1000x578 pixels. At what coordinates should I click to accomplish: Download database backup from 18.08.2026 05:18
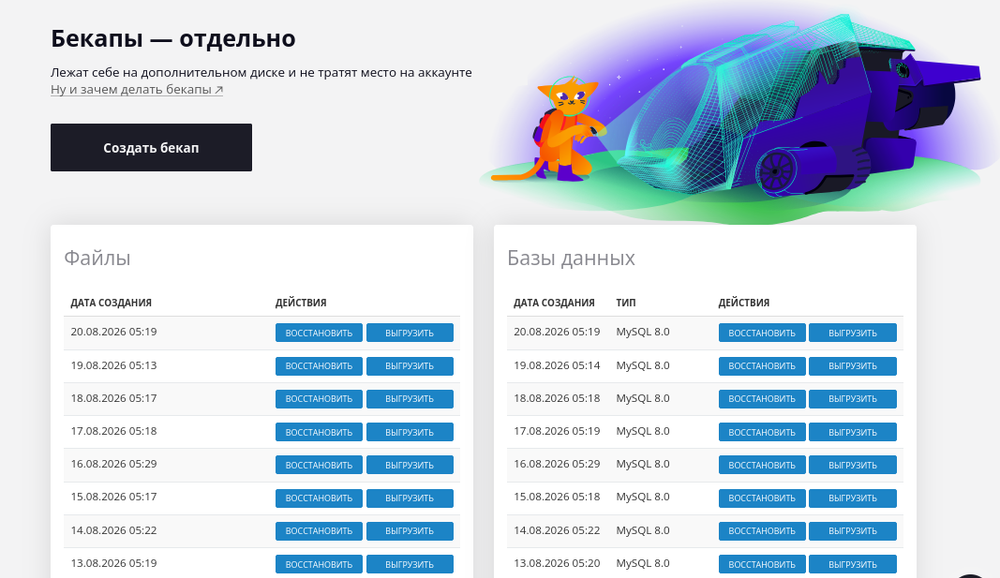(x=853, y=399)
